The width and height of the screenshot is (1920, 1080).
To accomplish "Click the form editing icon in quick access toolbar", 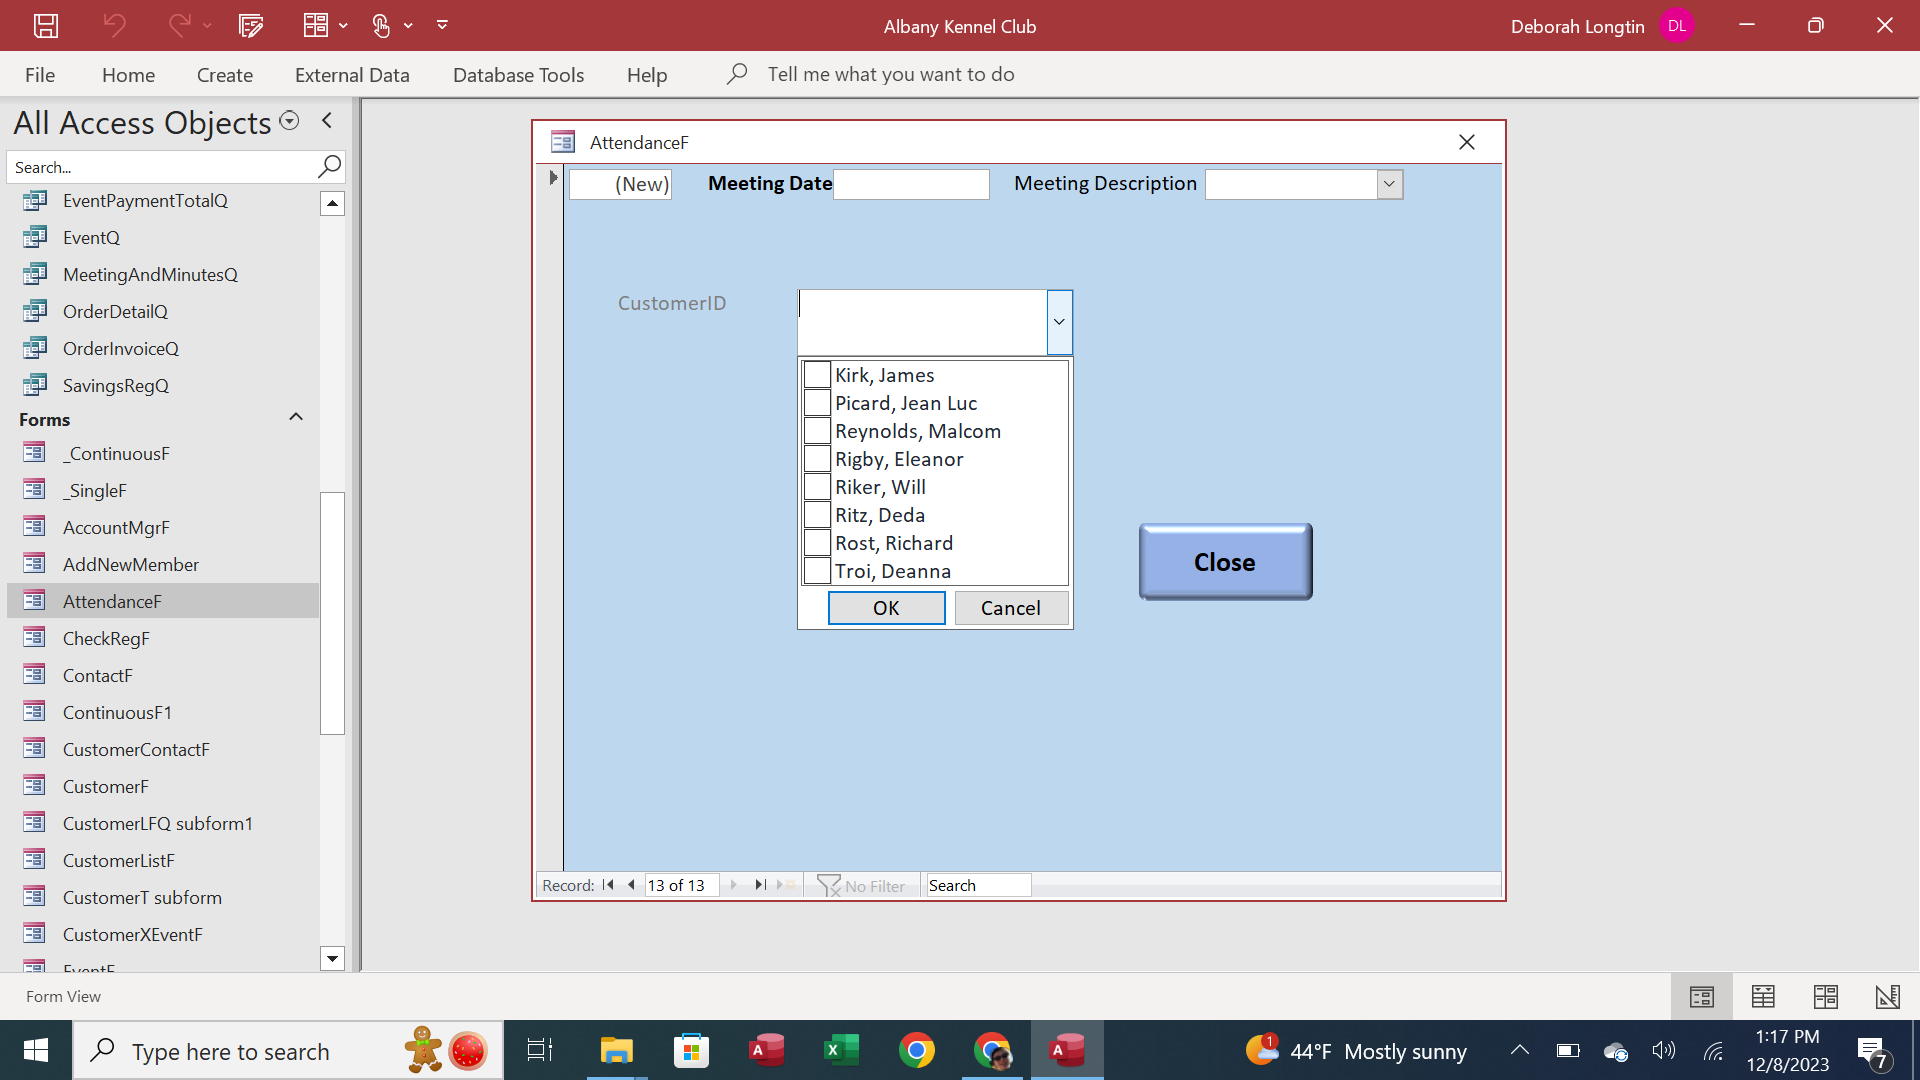I will 250,26.
